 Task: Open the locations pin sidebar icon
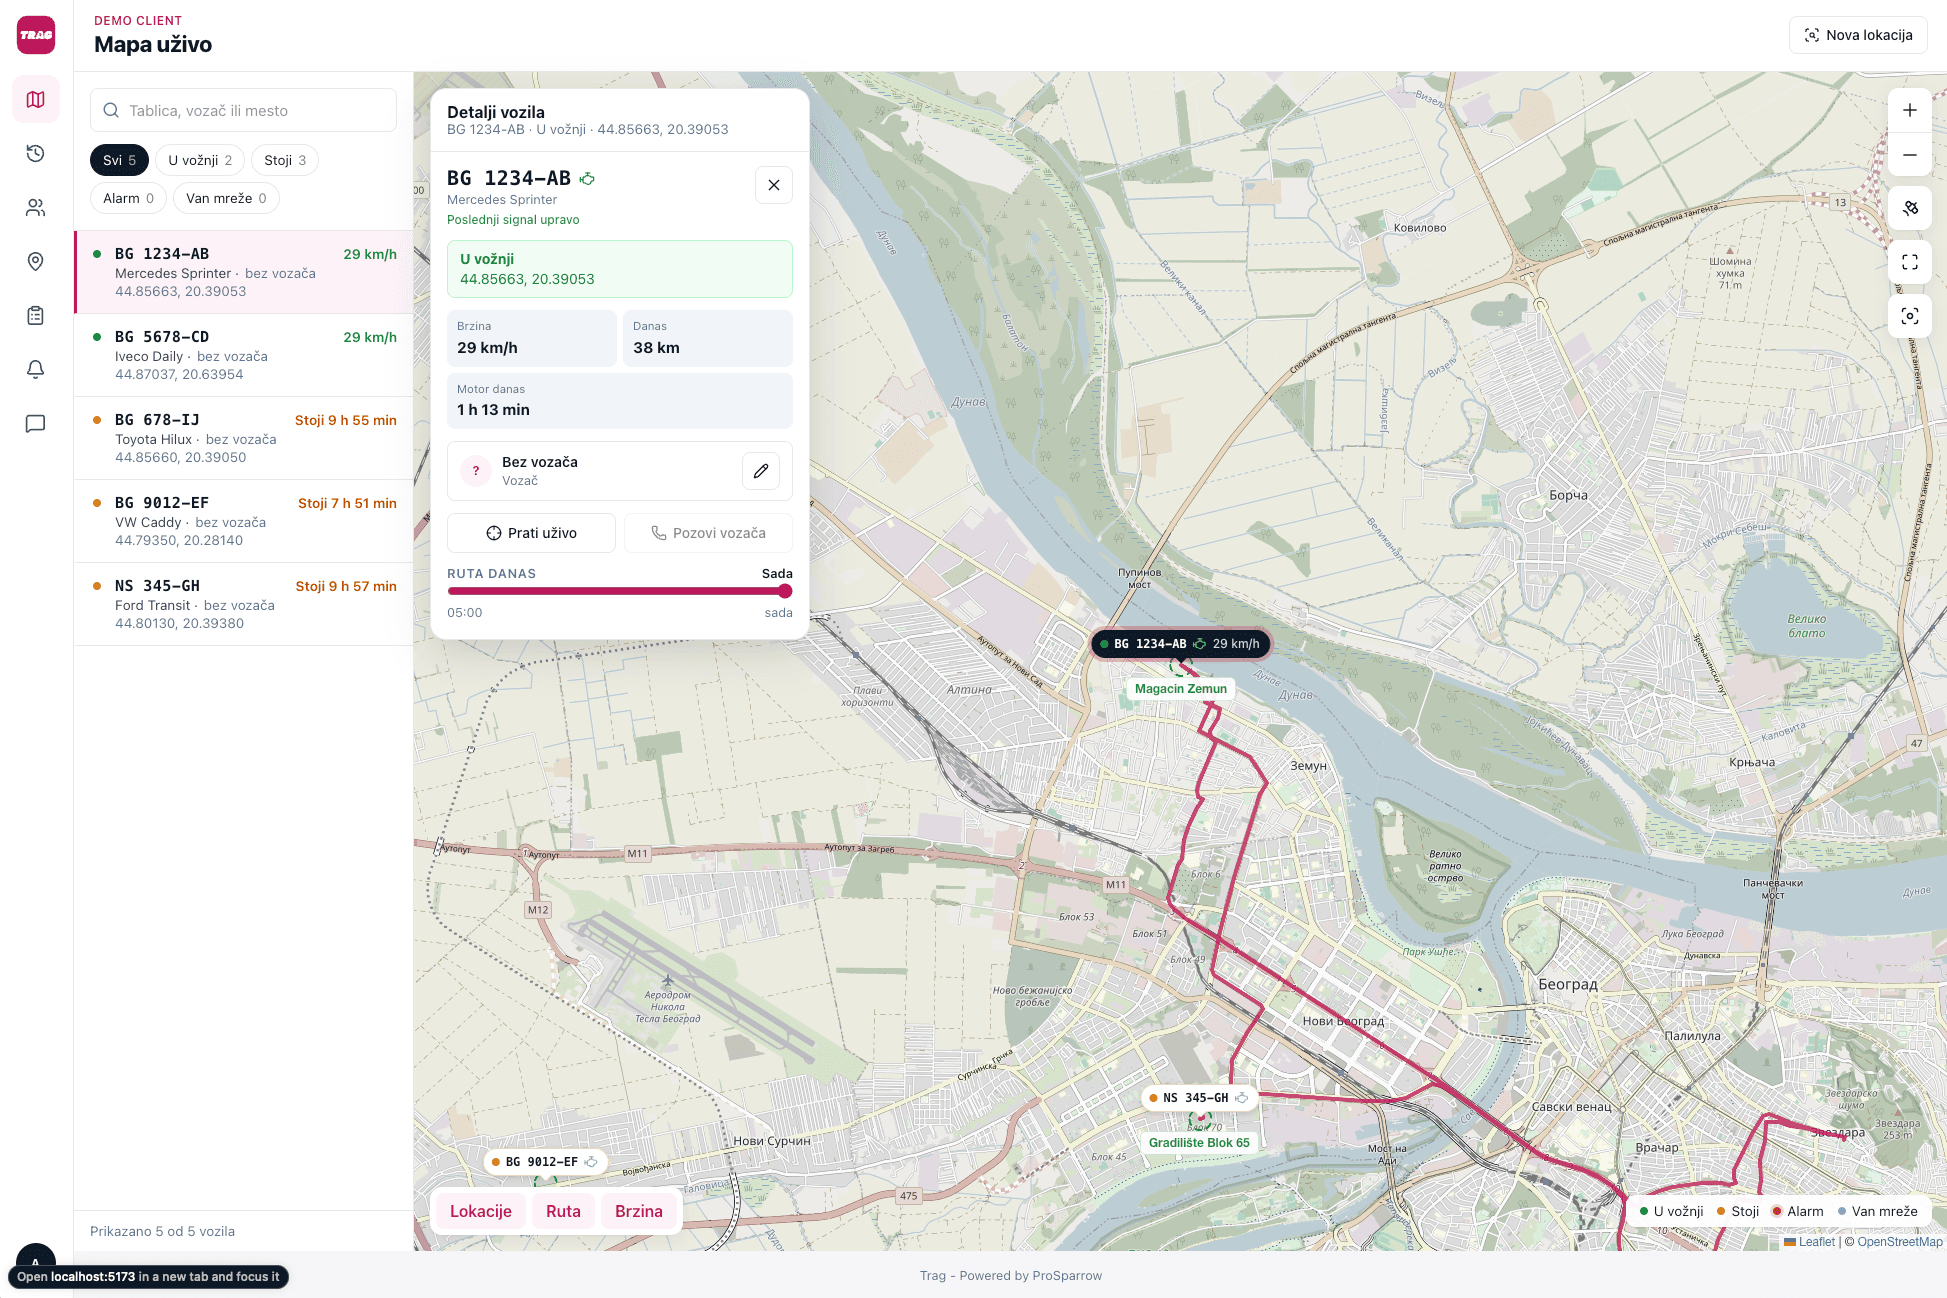[x=36, y=261]
